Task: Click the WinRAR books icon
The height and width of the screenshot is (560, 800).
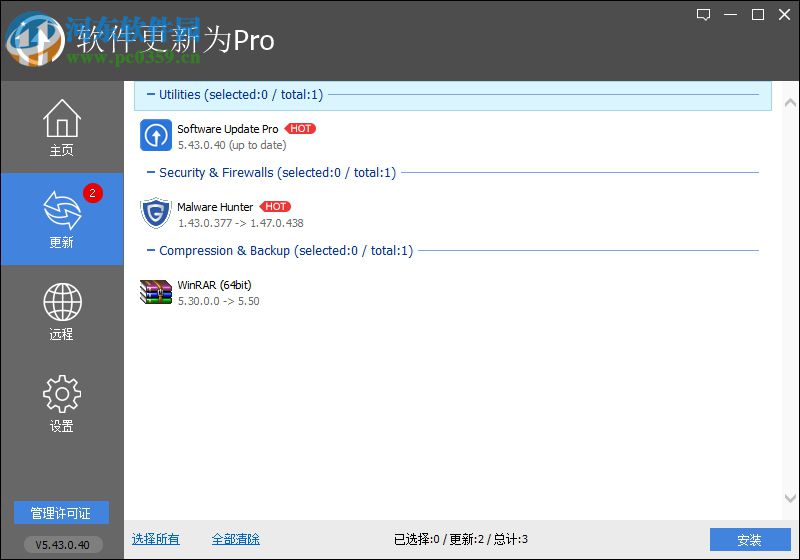Action: (156, 292)
